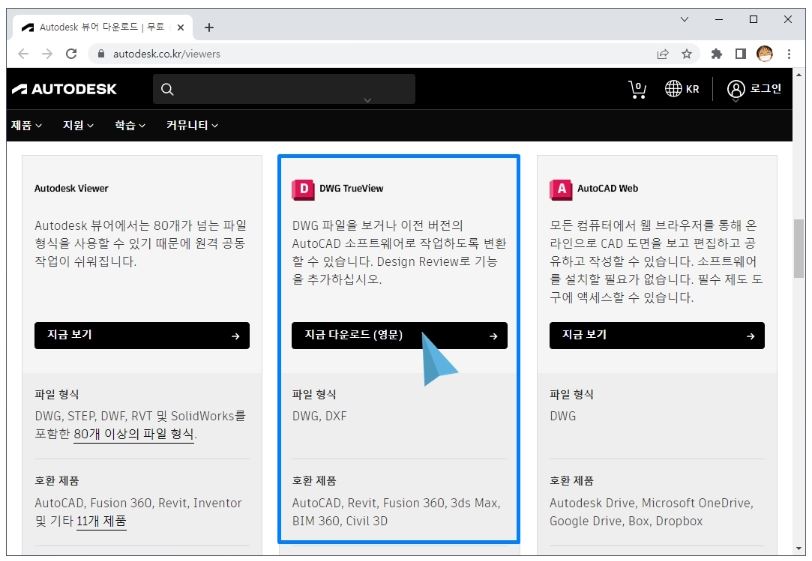Go back with the browser back arrow
The height and width of the screenshot is (561, 812).
(x=23, y=54)
